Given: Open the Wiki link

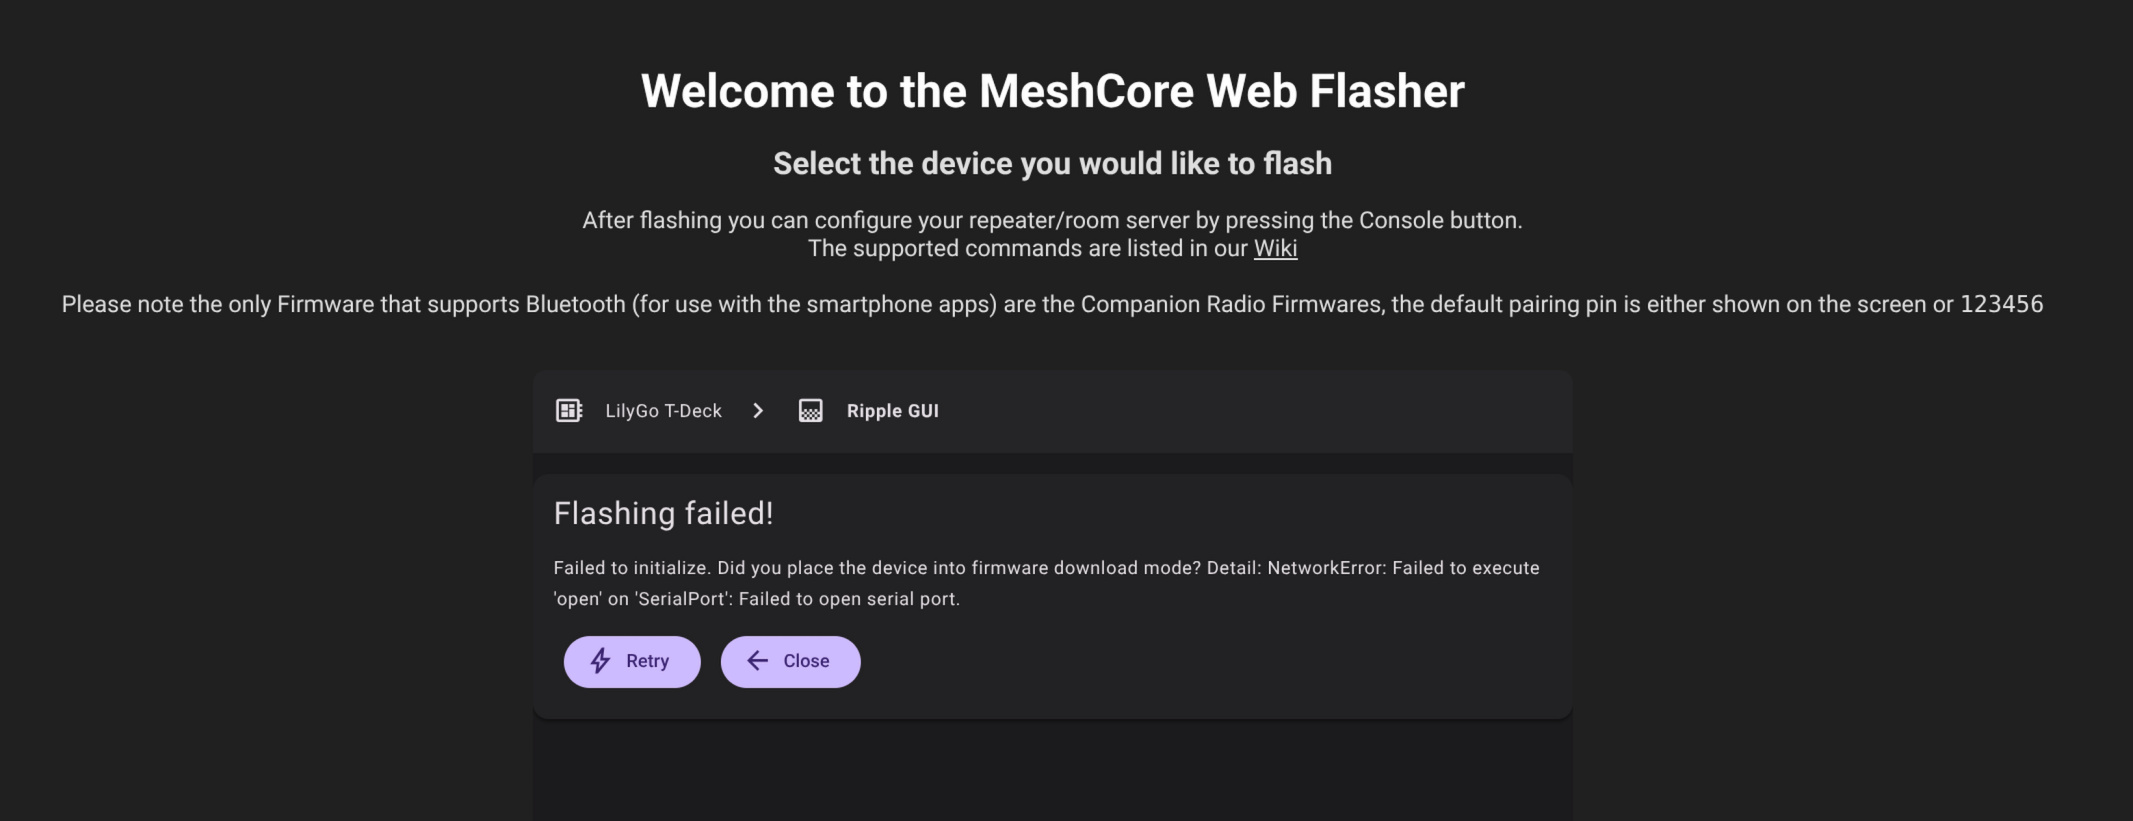Looking at the screenshot, I should [x=1275, y=248].
